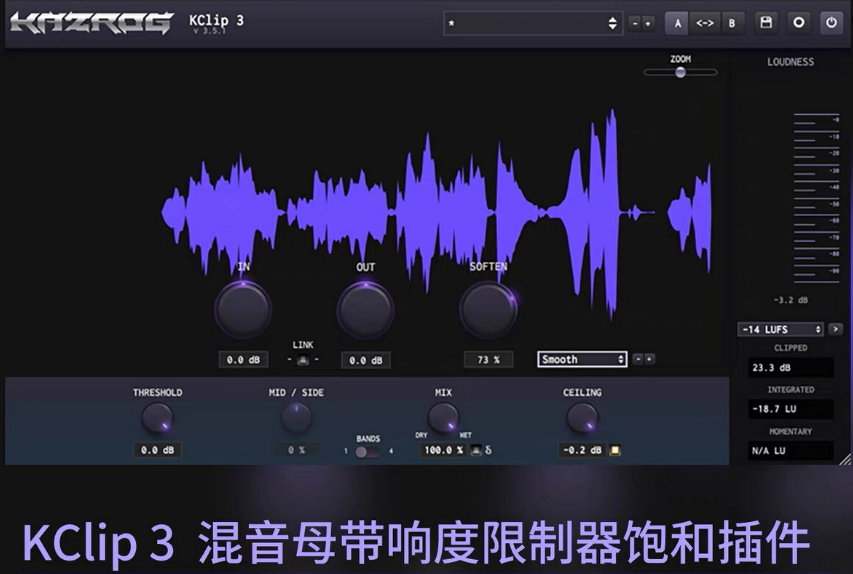Click the Mix value field 100.0 %

[x=443, y=450]
